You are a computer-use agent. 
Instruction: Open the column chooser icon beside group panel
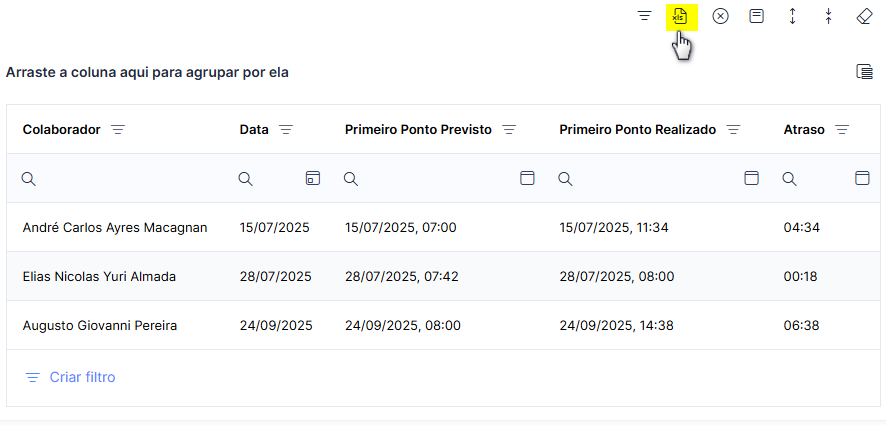point(865,72)
